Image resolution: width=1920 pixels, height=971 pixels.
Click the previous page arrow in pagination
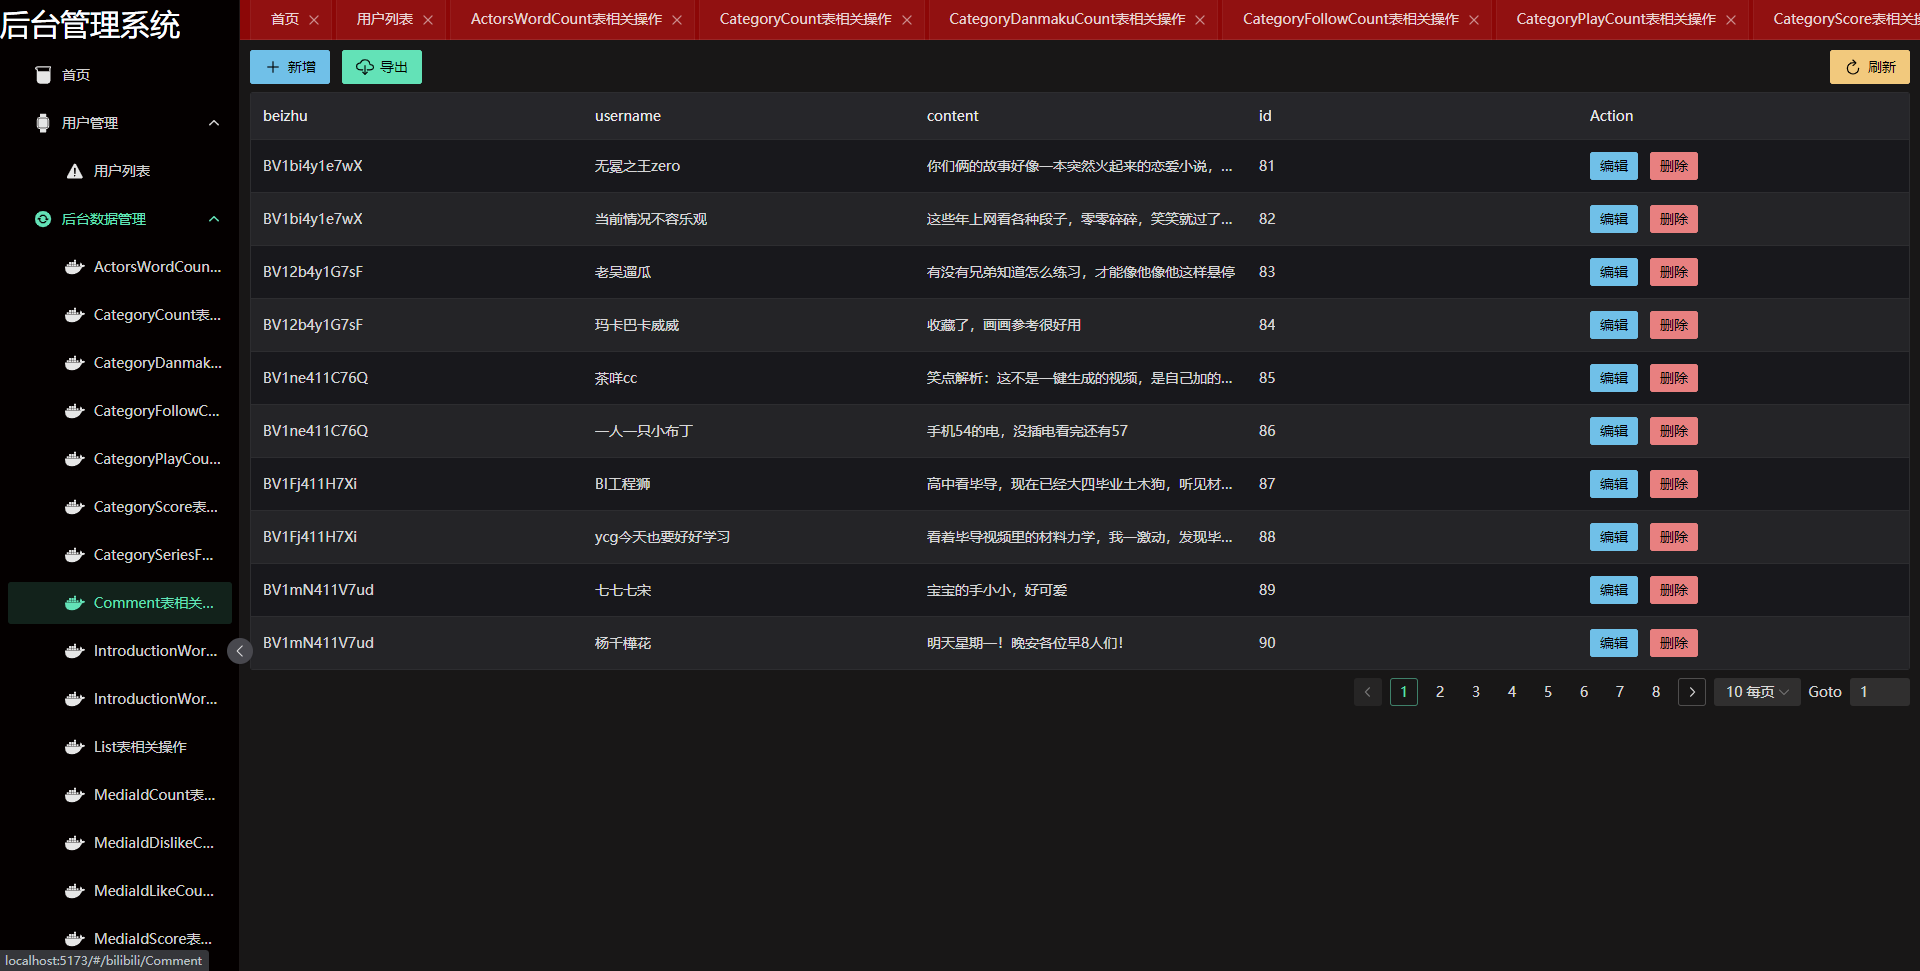point(1367,691)
